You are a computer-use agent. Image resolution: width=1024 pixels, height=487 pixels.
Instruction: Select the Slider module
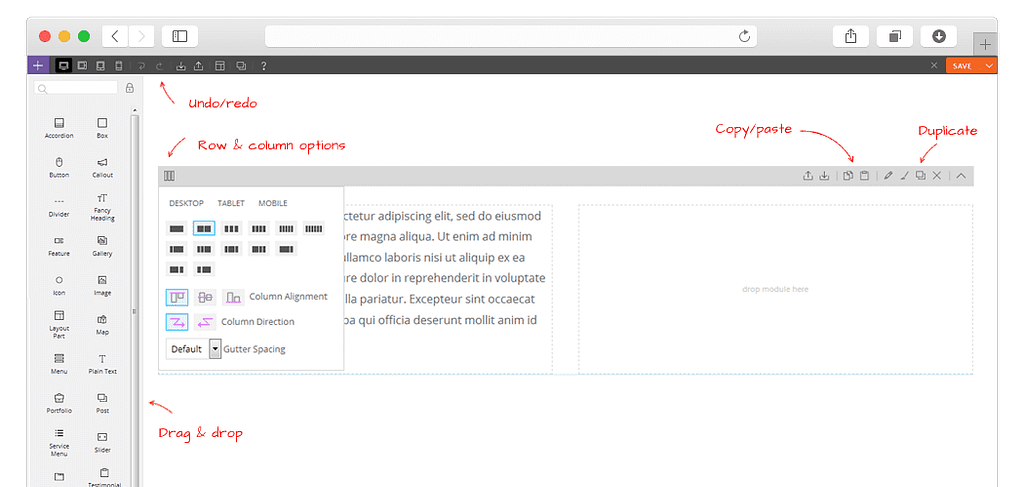(102, 442)
